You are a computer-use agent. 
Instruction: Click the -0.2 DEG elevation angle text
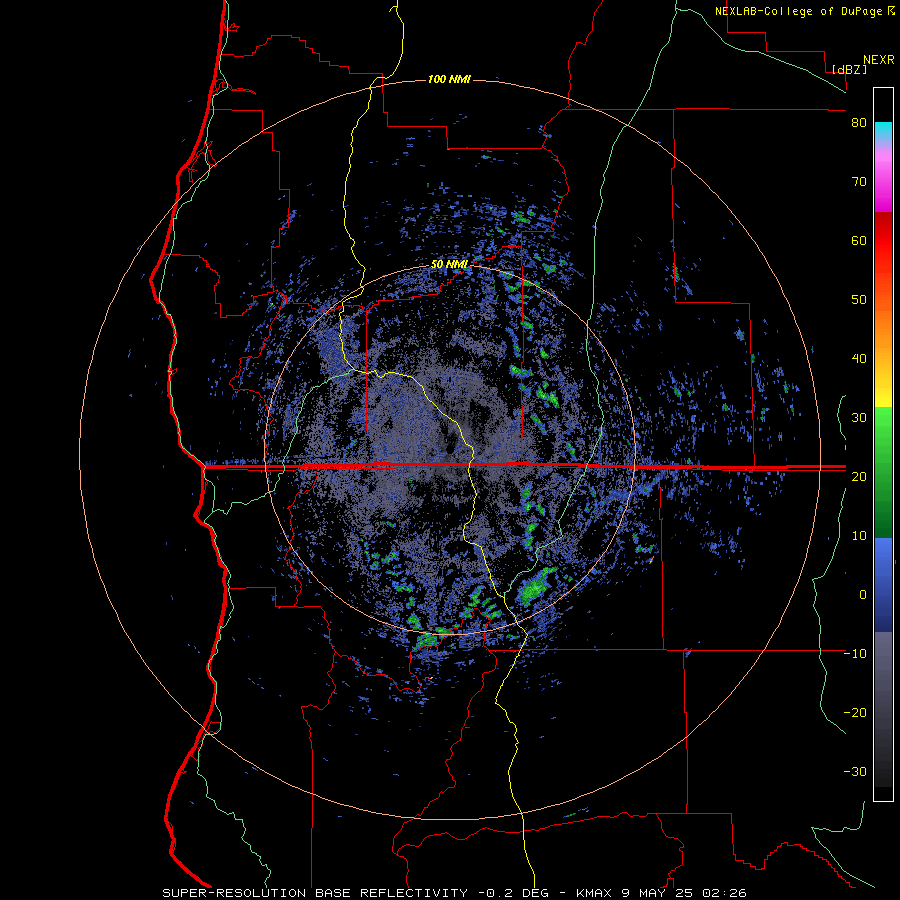point(513,893)
